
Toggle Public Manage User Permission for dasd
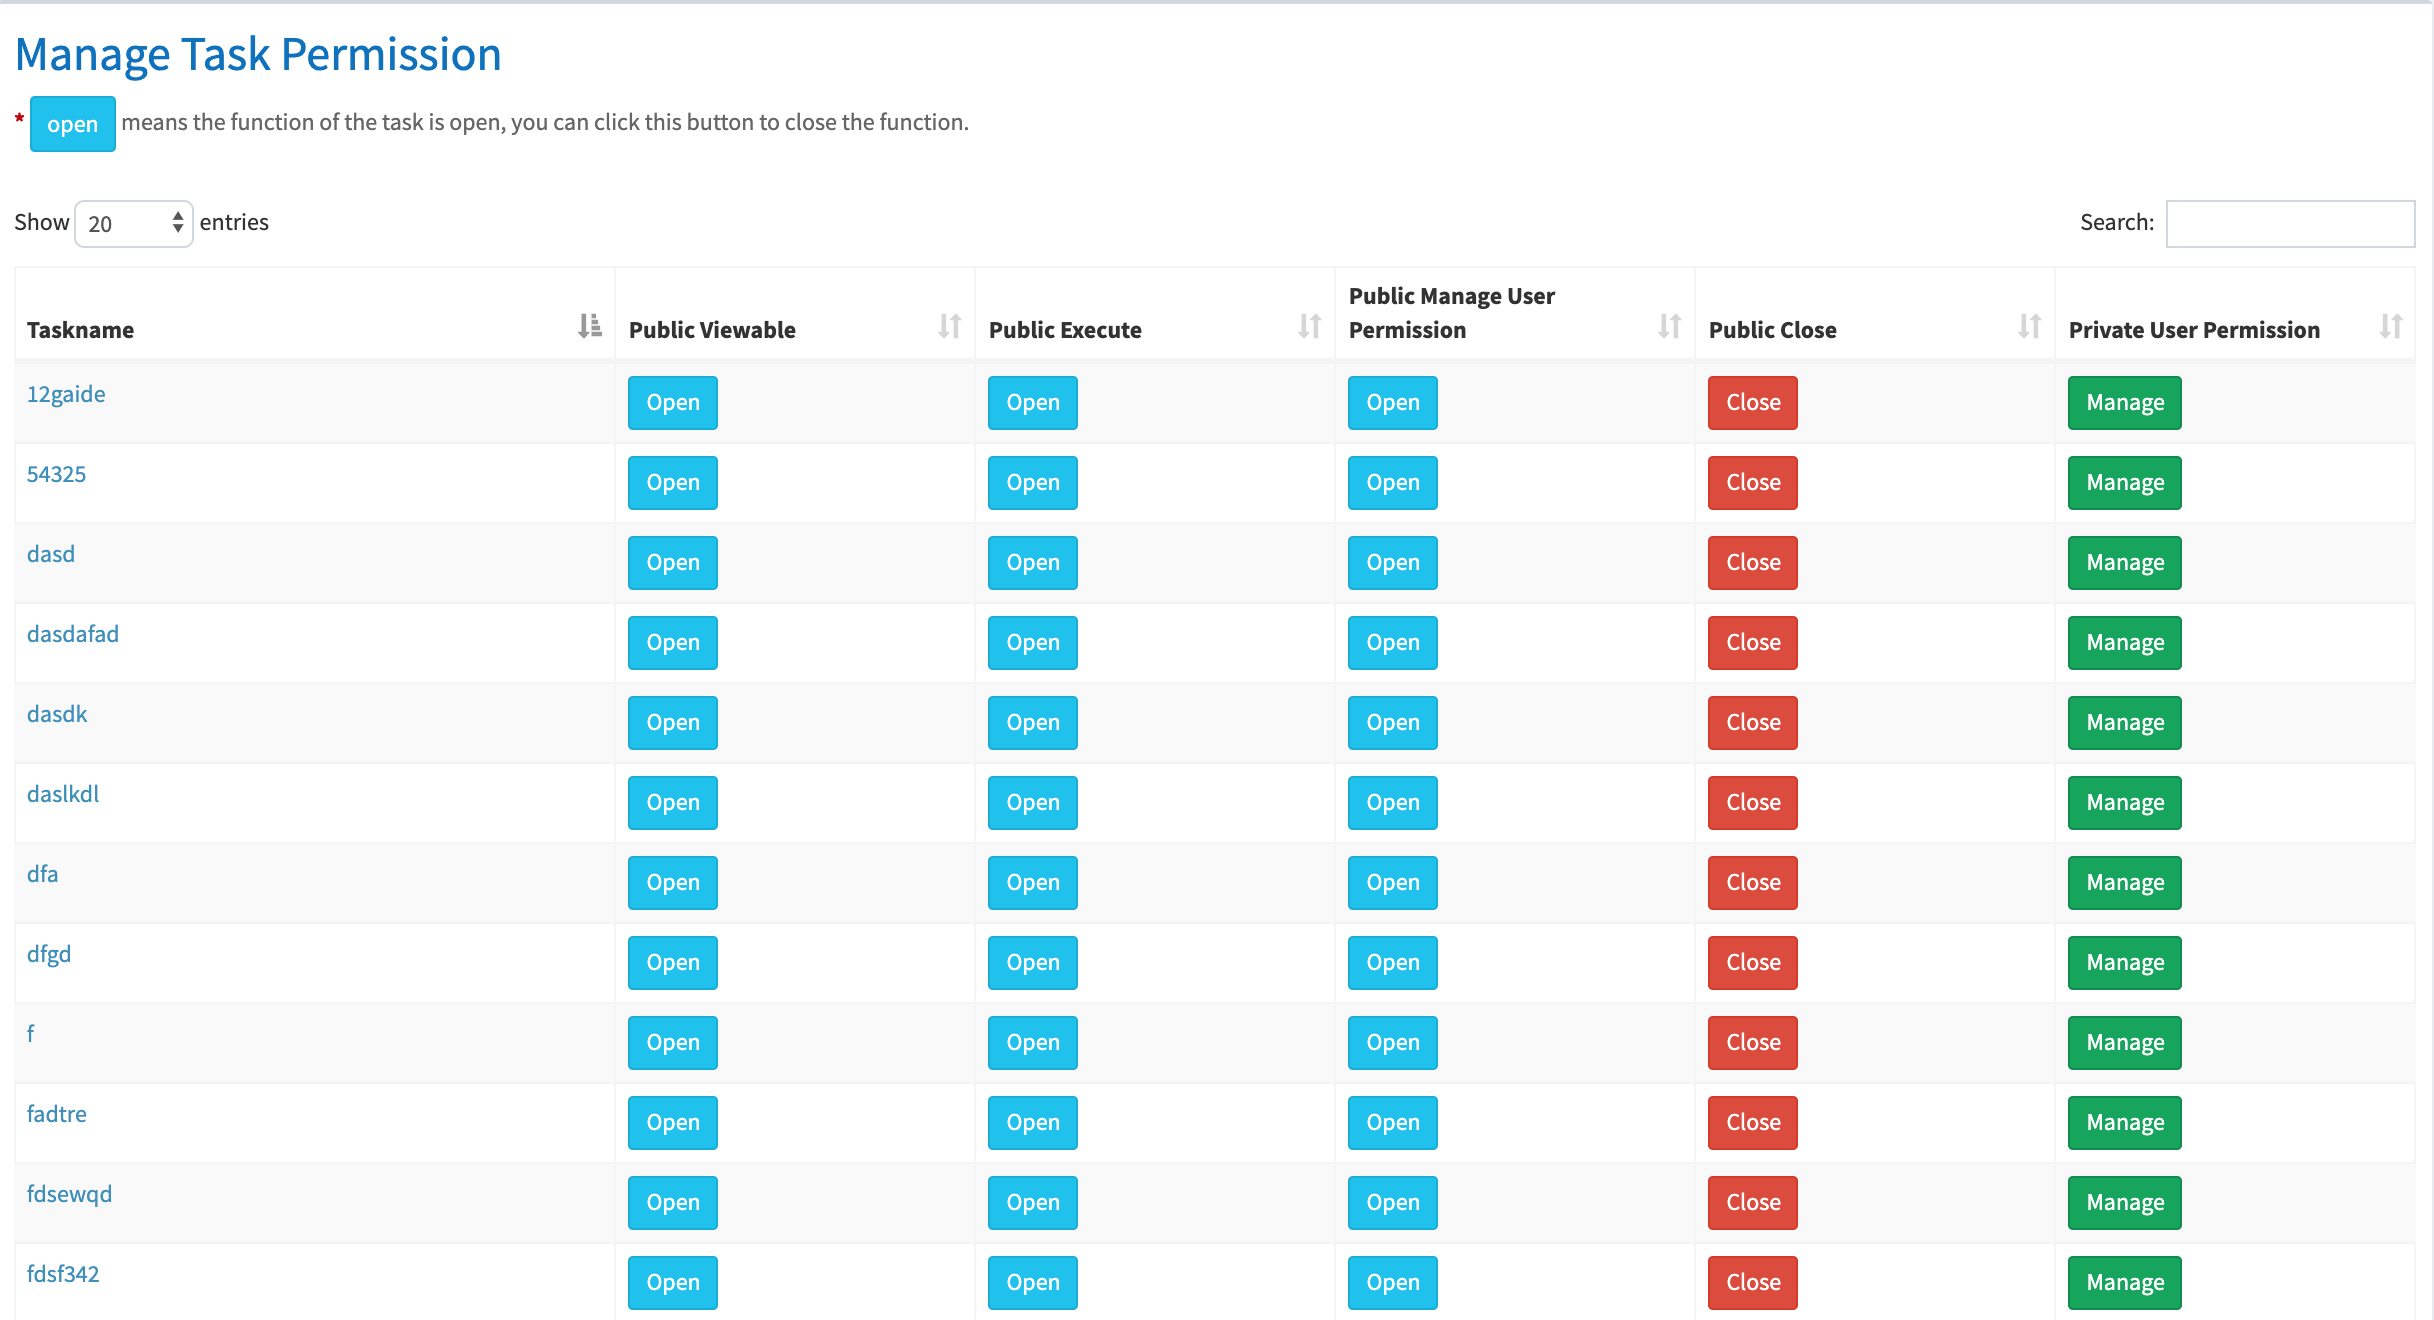point(1393,563)
